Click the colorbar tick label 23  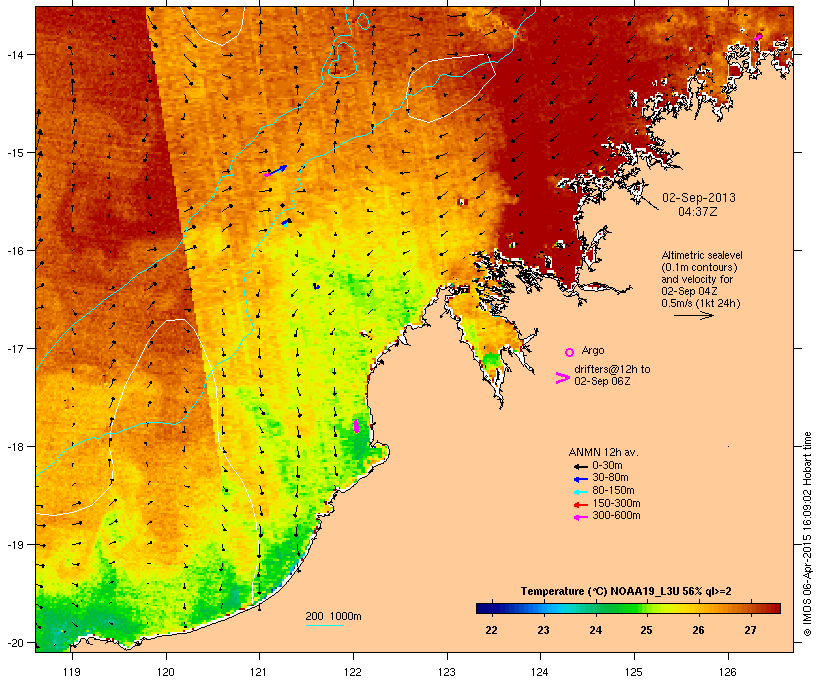tap(543, 630)
